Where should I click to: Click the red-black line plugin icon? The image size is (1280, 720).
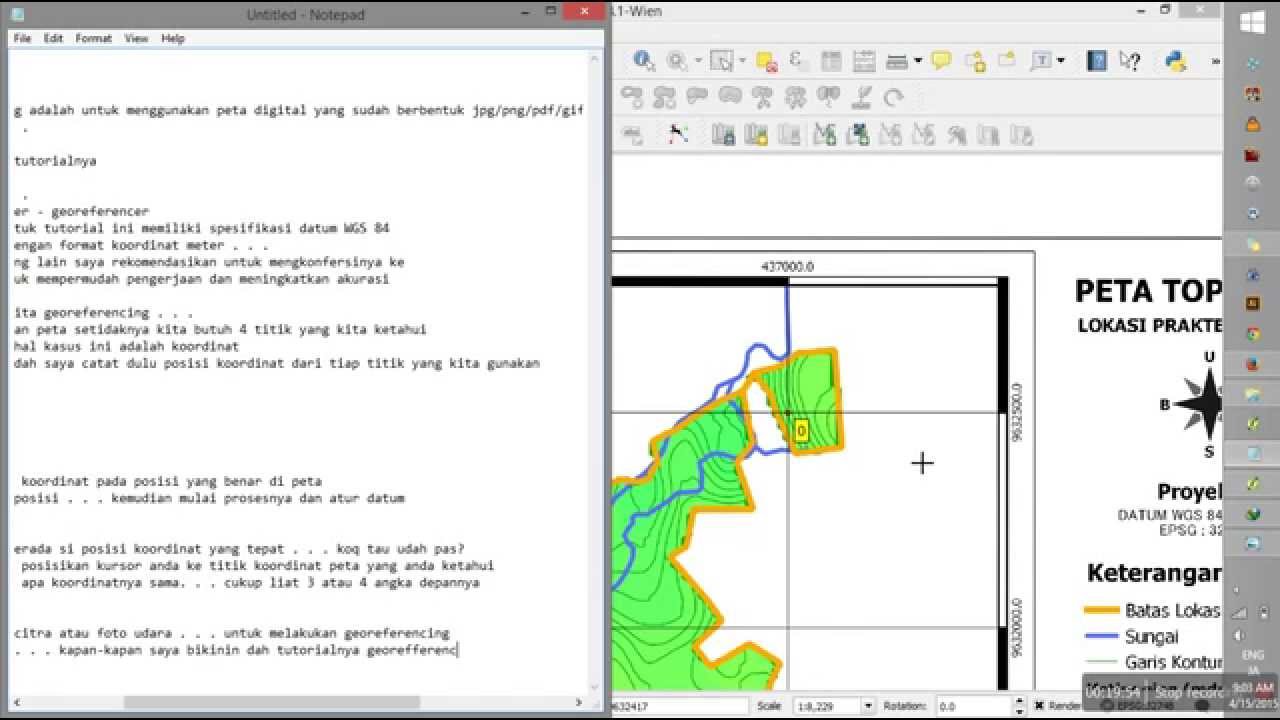point(678,134)
